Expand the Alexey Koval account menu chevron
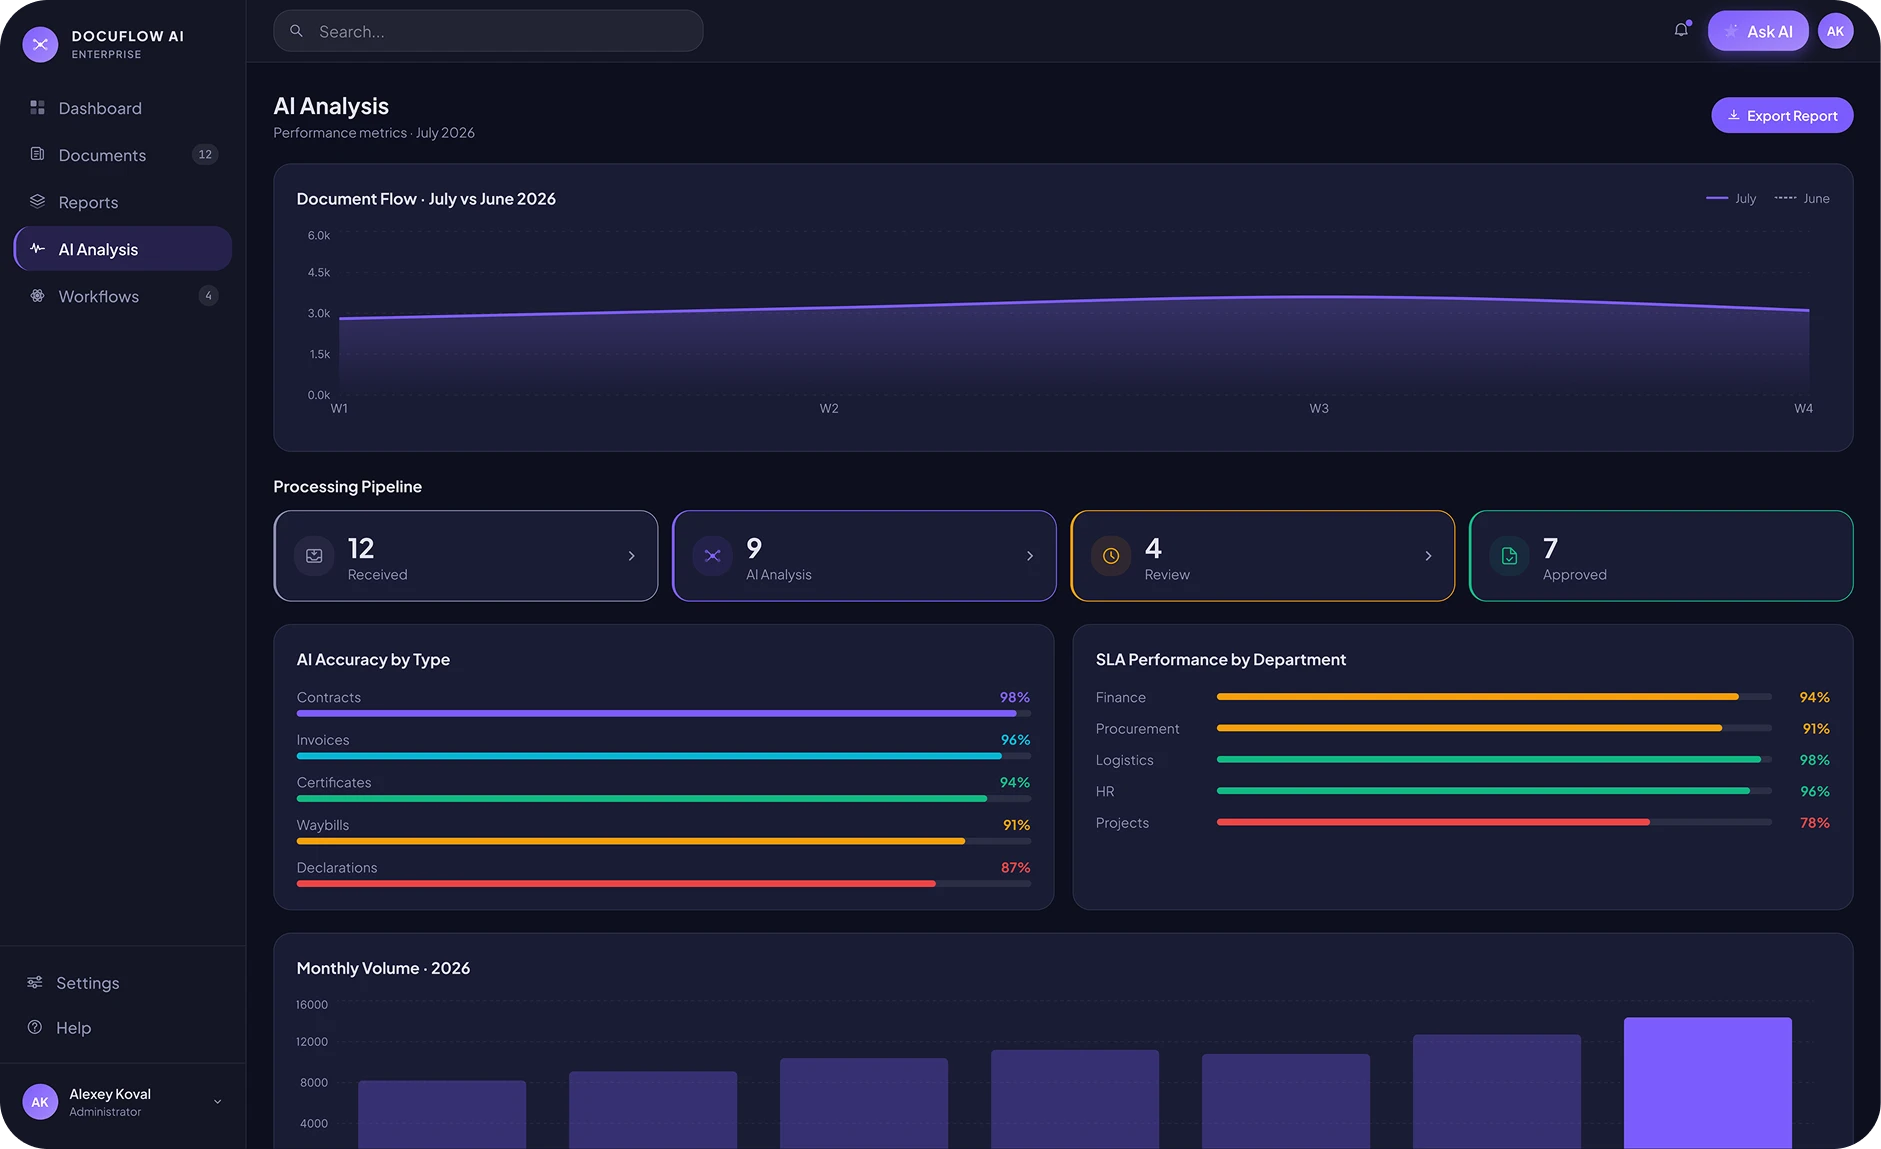This screenshot has height=1149, width=1881. pos(217,1102)
